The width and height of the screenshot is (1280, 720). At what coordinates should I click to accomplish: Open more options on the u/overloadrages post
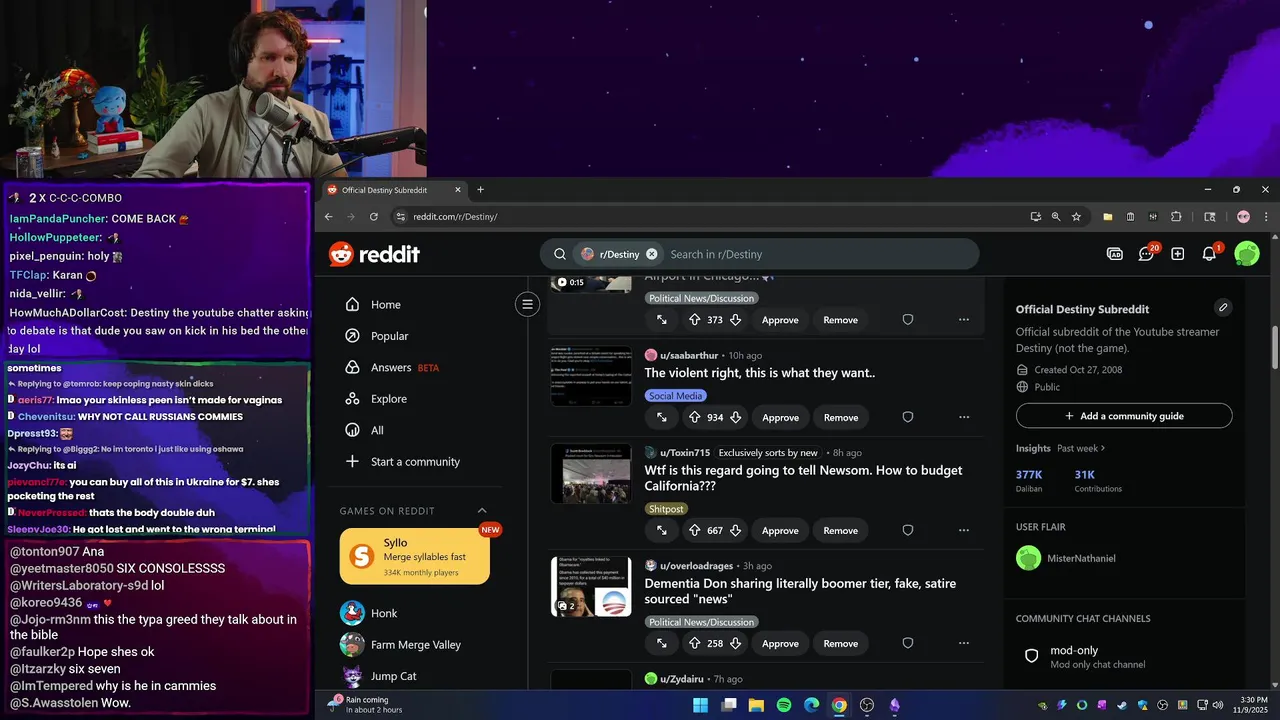click(x=964, y=643)
